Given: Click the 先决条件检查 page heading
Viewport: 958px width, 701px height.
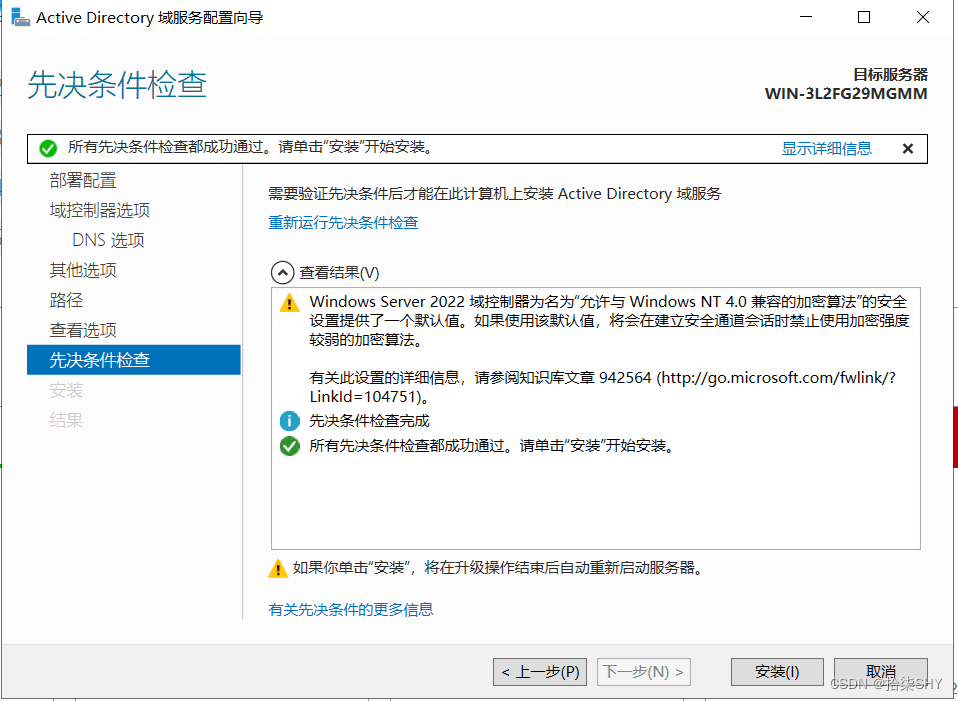Looking at the screenshot, I should pos(117,84).
